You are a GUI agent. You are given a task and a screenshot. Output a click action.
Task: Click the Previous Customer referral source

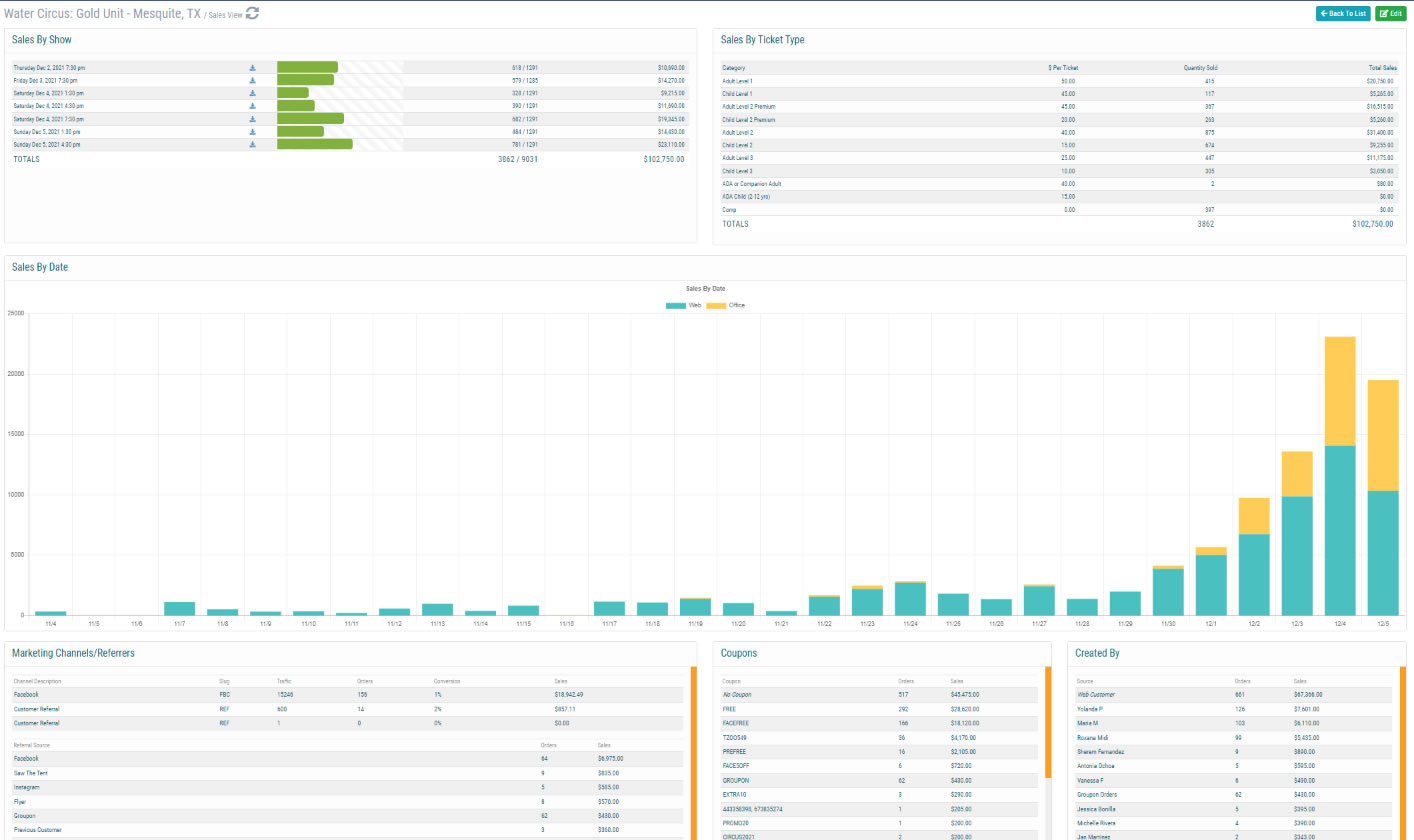37,830
